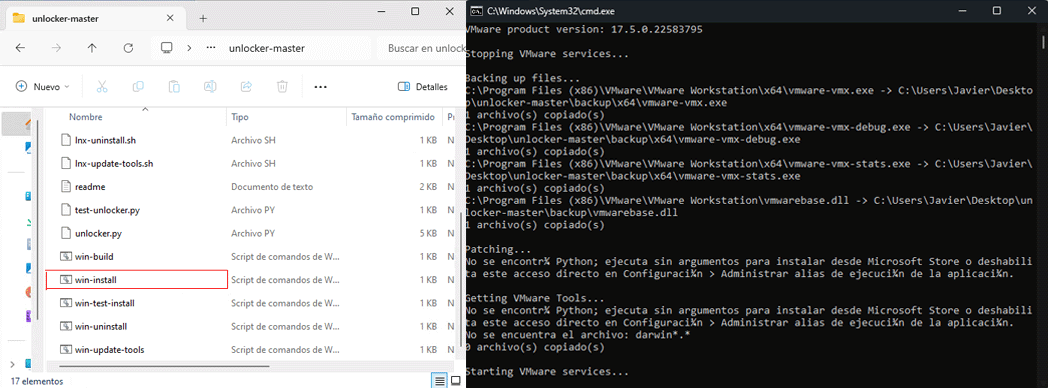Click the unlocker-master tab

pyautogui.click(x=97, y=18)
